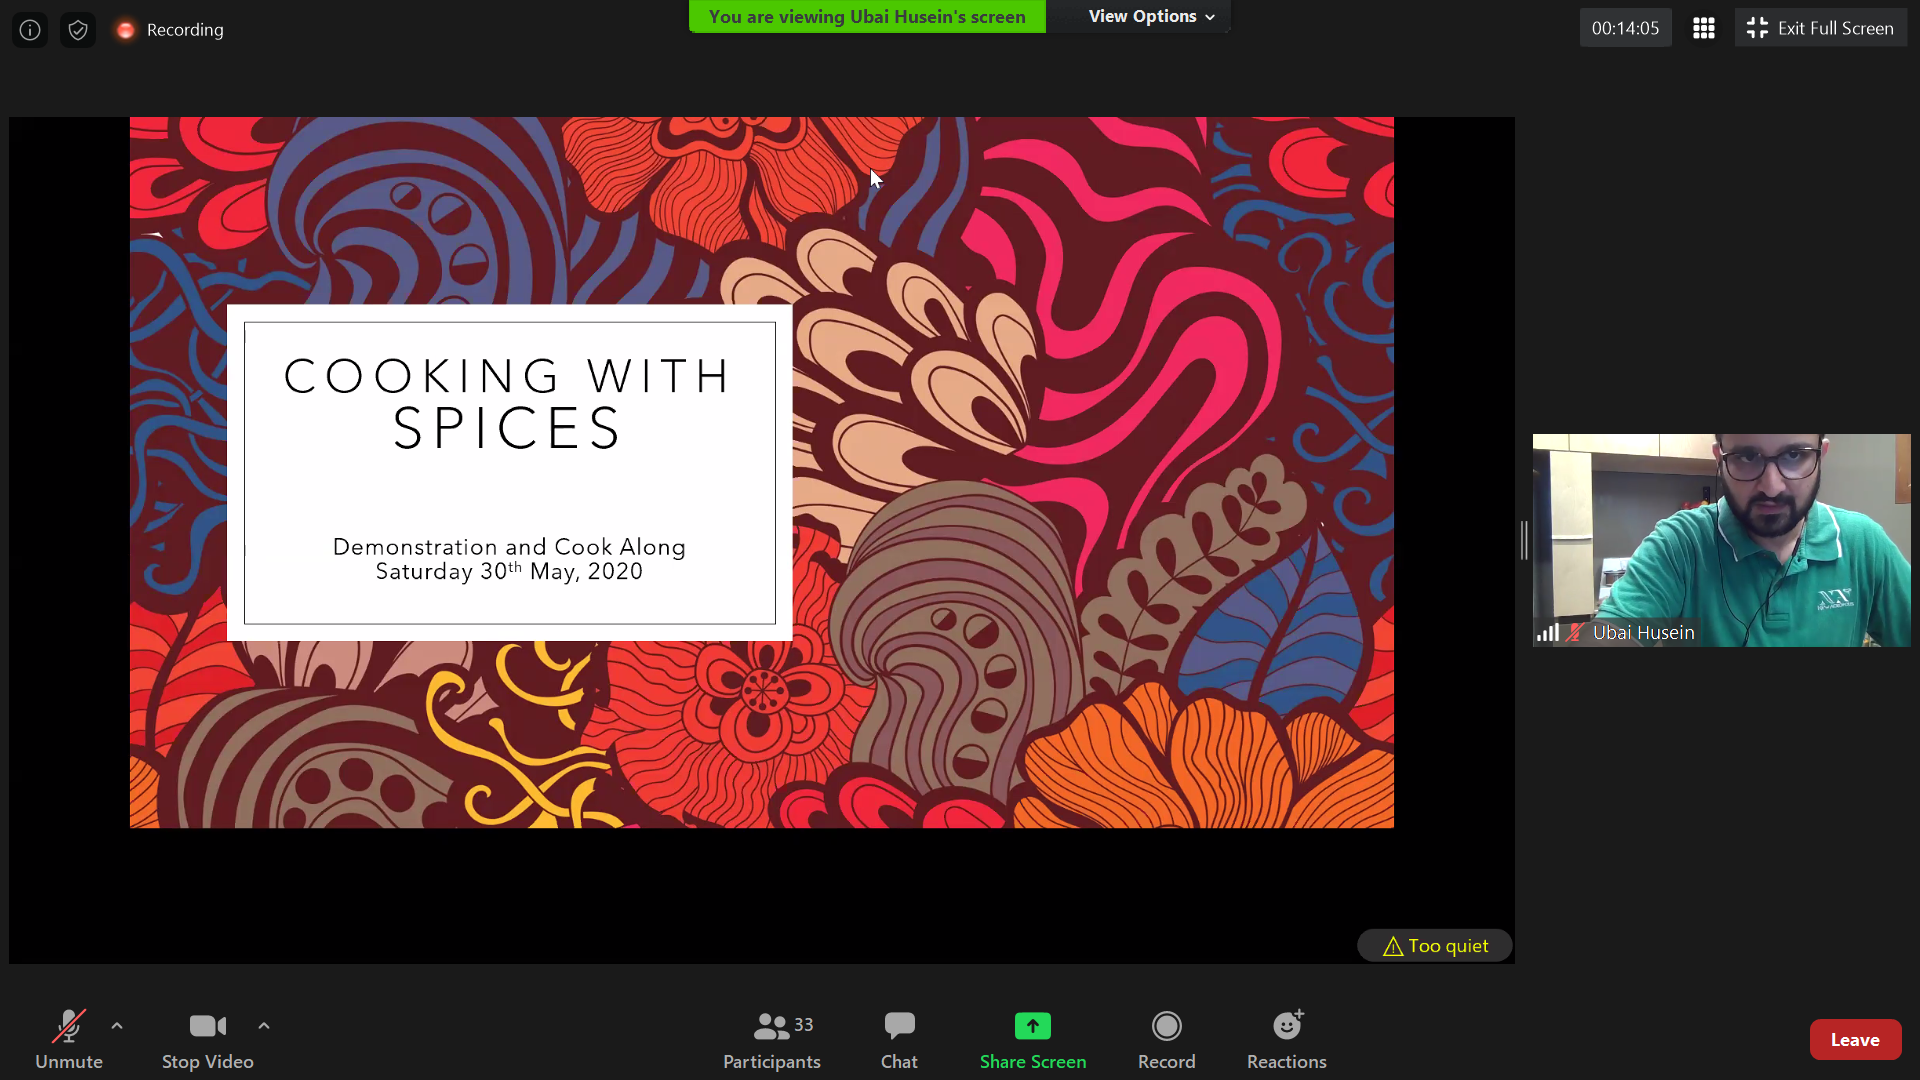
Task: Expand video options arrow beside Stop Video
Action: (264, 1026)
